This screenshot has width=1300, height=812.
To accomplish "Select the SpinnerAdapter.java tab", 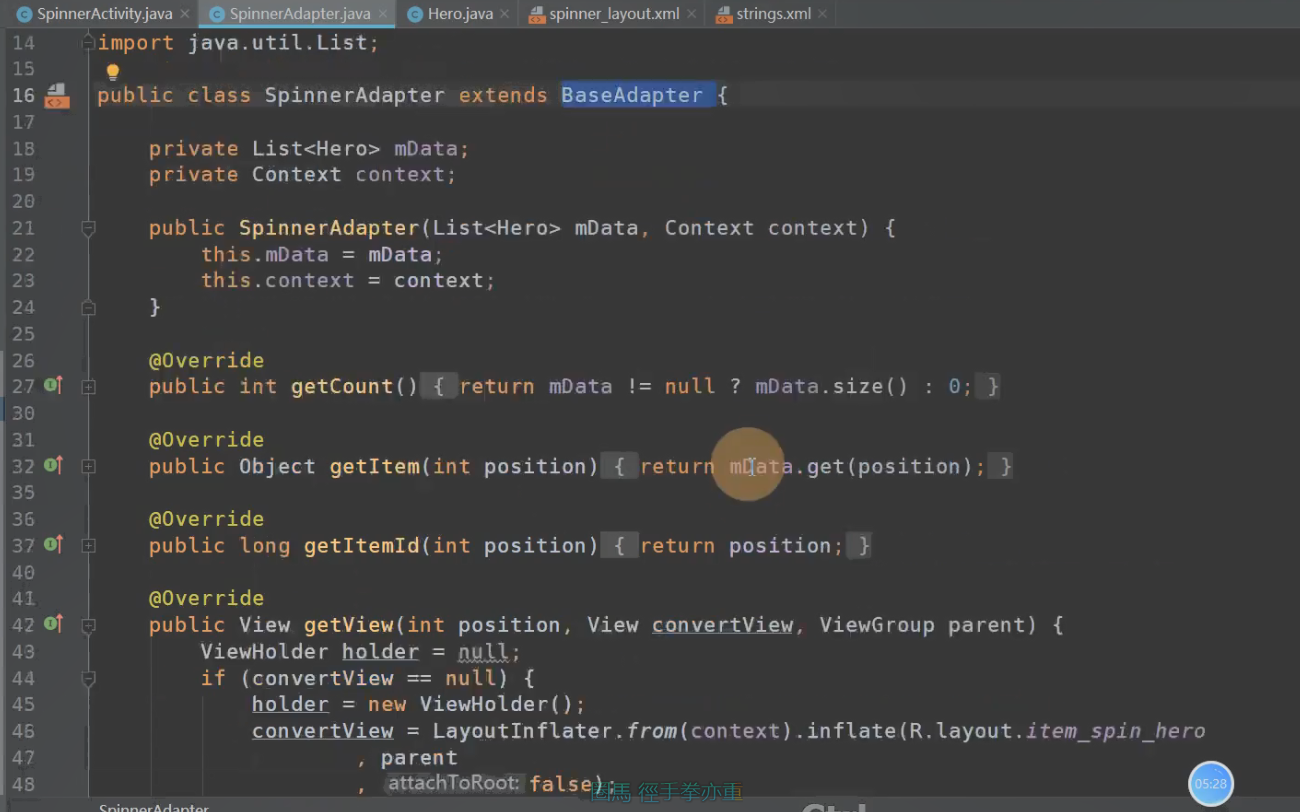I will [300, 14].
